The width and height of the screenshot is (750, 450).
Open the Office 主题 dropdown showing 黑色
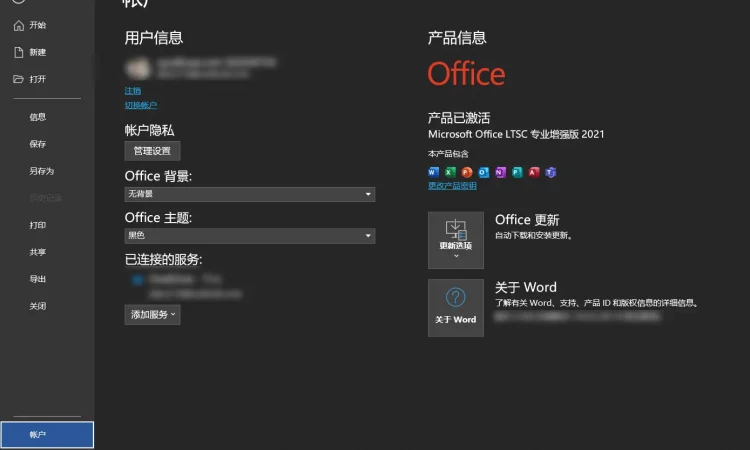(x=250, y=235)
